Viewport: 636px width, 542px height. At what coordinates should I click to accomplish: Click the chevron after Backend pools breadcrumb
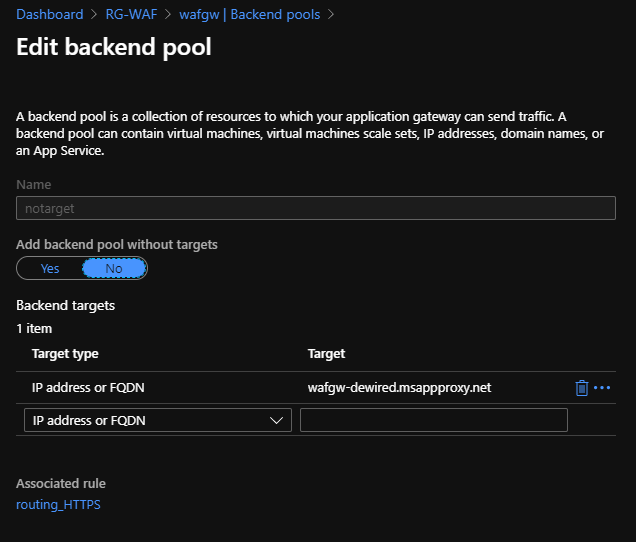(x=331, y=15)
